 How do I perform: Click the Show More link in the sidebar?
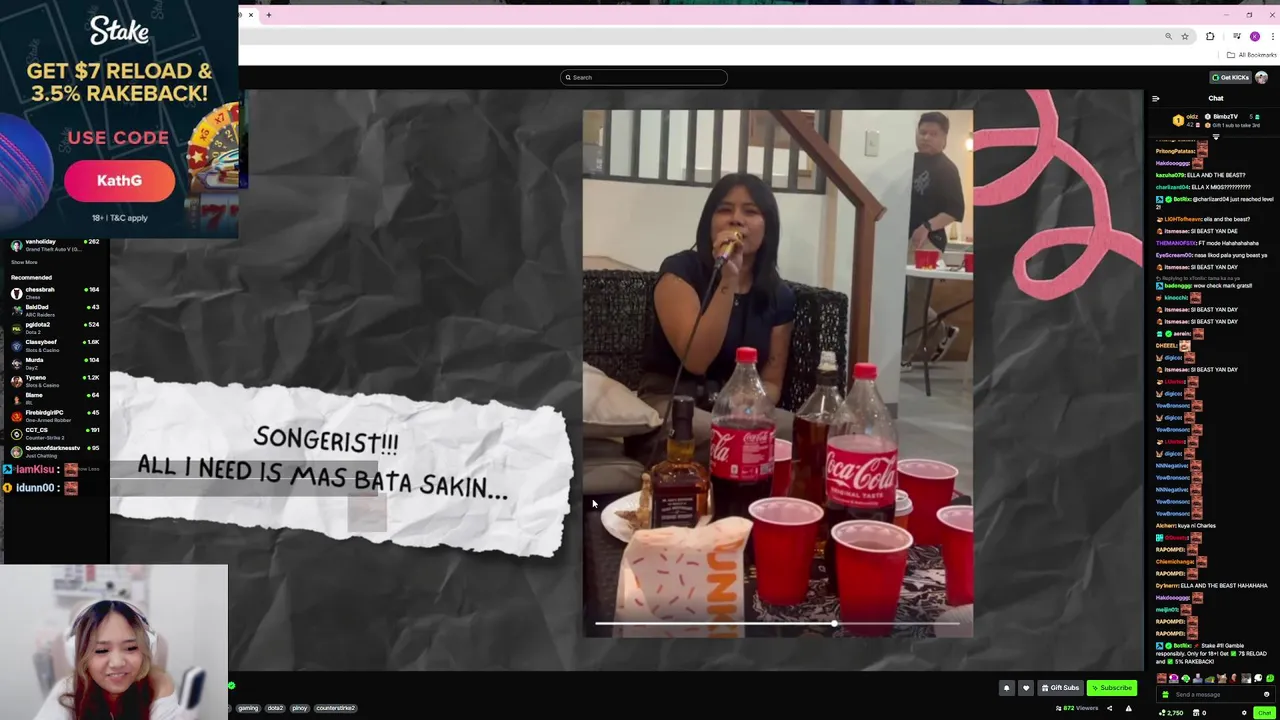[x=24, y=262]
